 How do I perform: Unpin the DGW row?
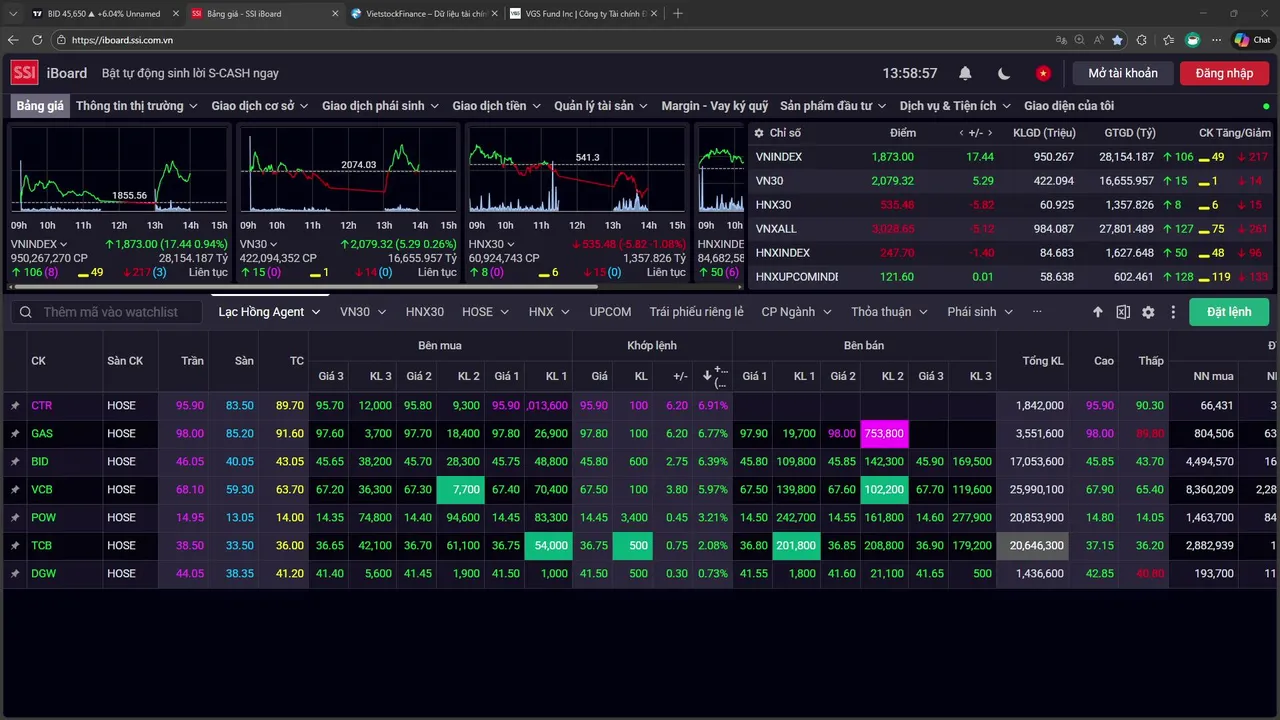(15, 574)
